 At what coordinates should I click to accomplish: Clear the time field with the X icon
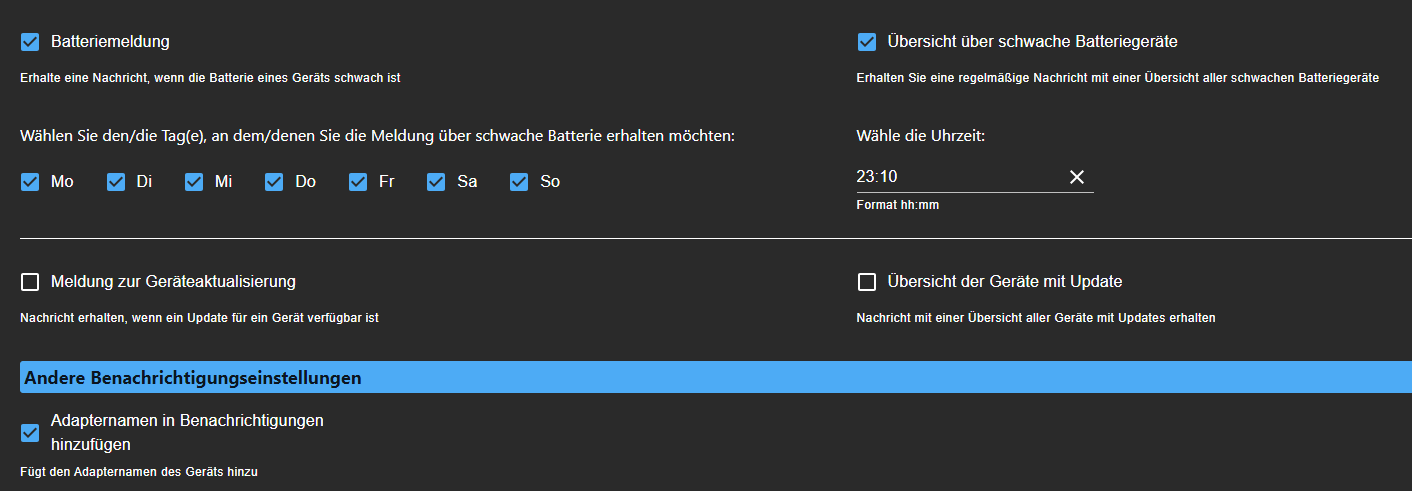pyautogui.click(x=1077, y=177)
